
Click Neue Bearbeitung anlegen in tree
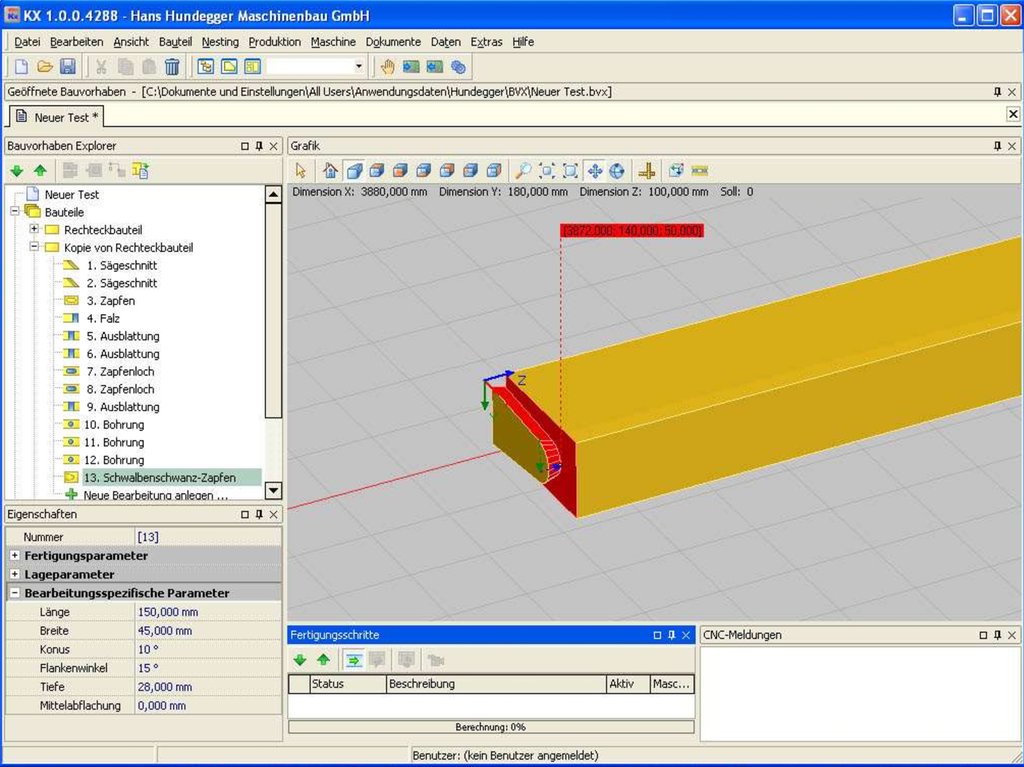[x=155, y=495]
